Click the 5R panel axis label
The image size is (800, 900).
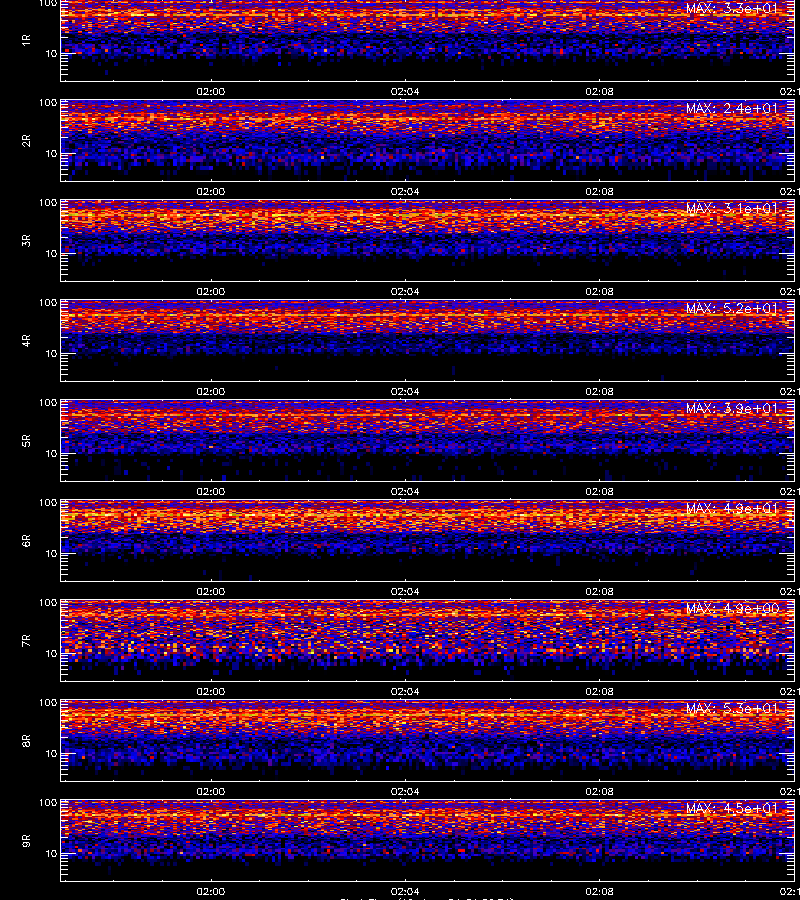point(26,440)
